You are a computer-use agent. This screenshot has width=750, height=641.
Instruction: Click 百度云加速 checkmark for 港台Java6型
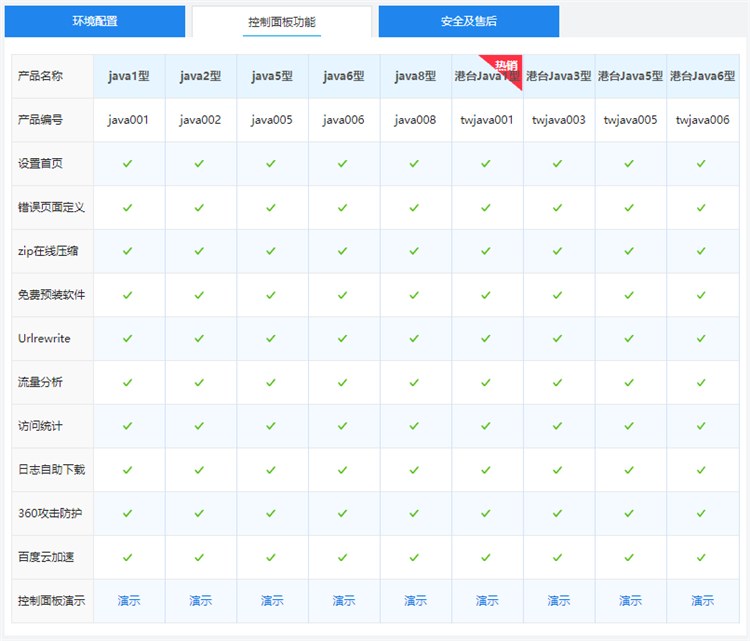click(x=702, y=557)
